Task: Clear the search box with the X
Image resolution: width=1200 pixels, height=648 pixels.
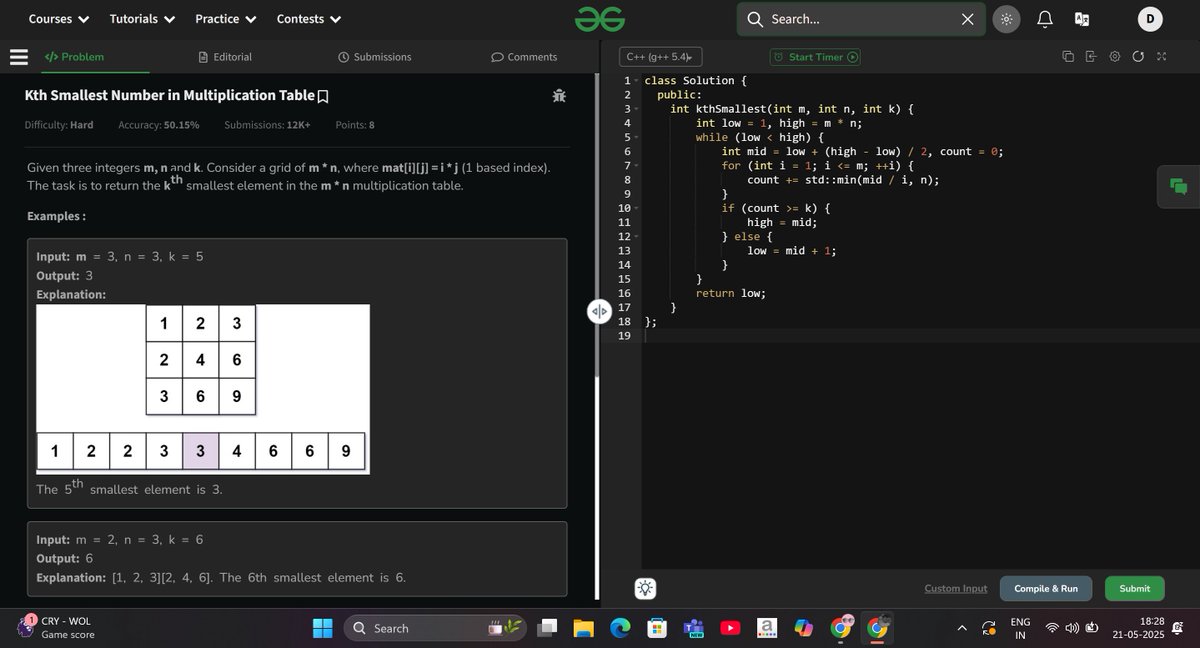Action: (967, 19)
